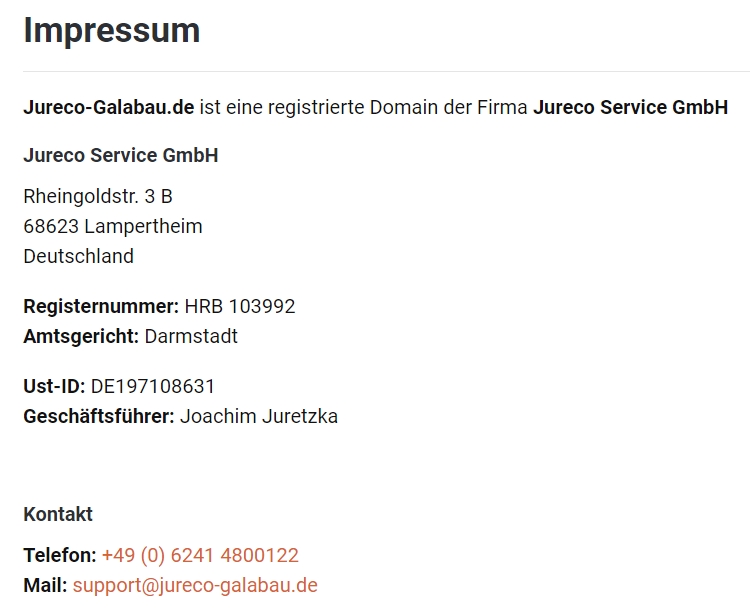This screenshot has width=750, height=613.
Task: Click the Darmstadt court name
Action: [x=191, y=337]
